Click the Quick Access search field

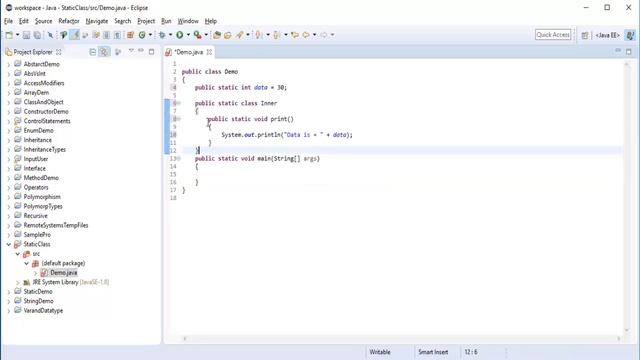[x=553, y=35]
